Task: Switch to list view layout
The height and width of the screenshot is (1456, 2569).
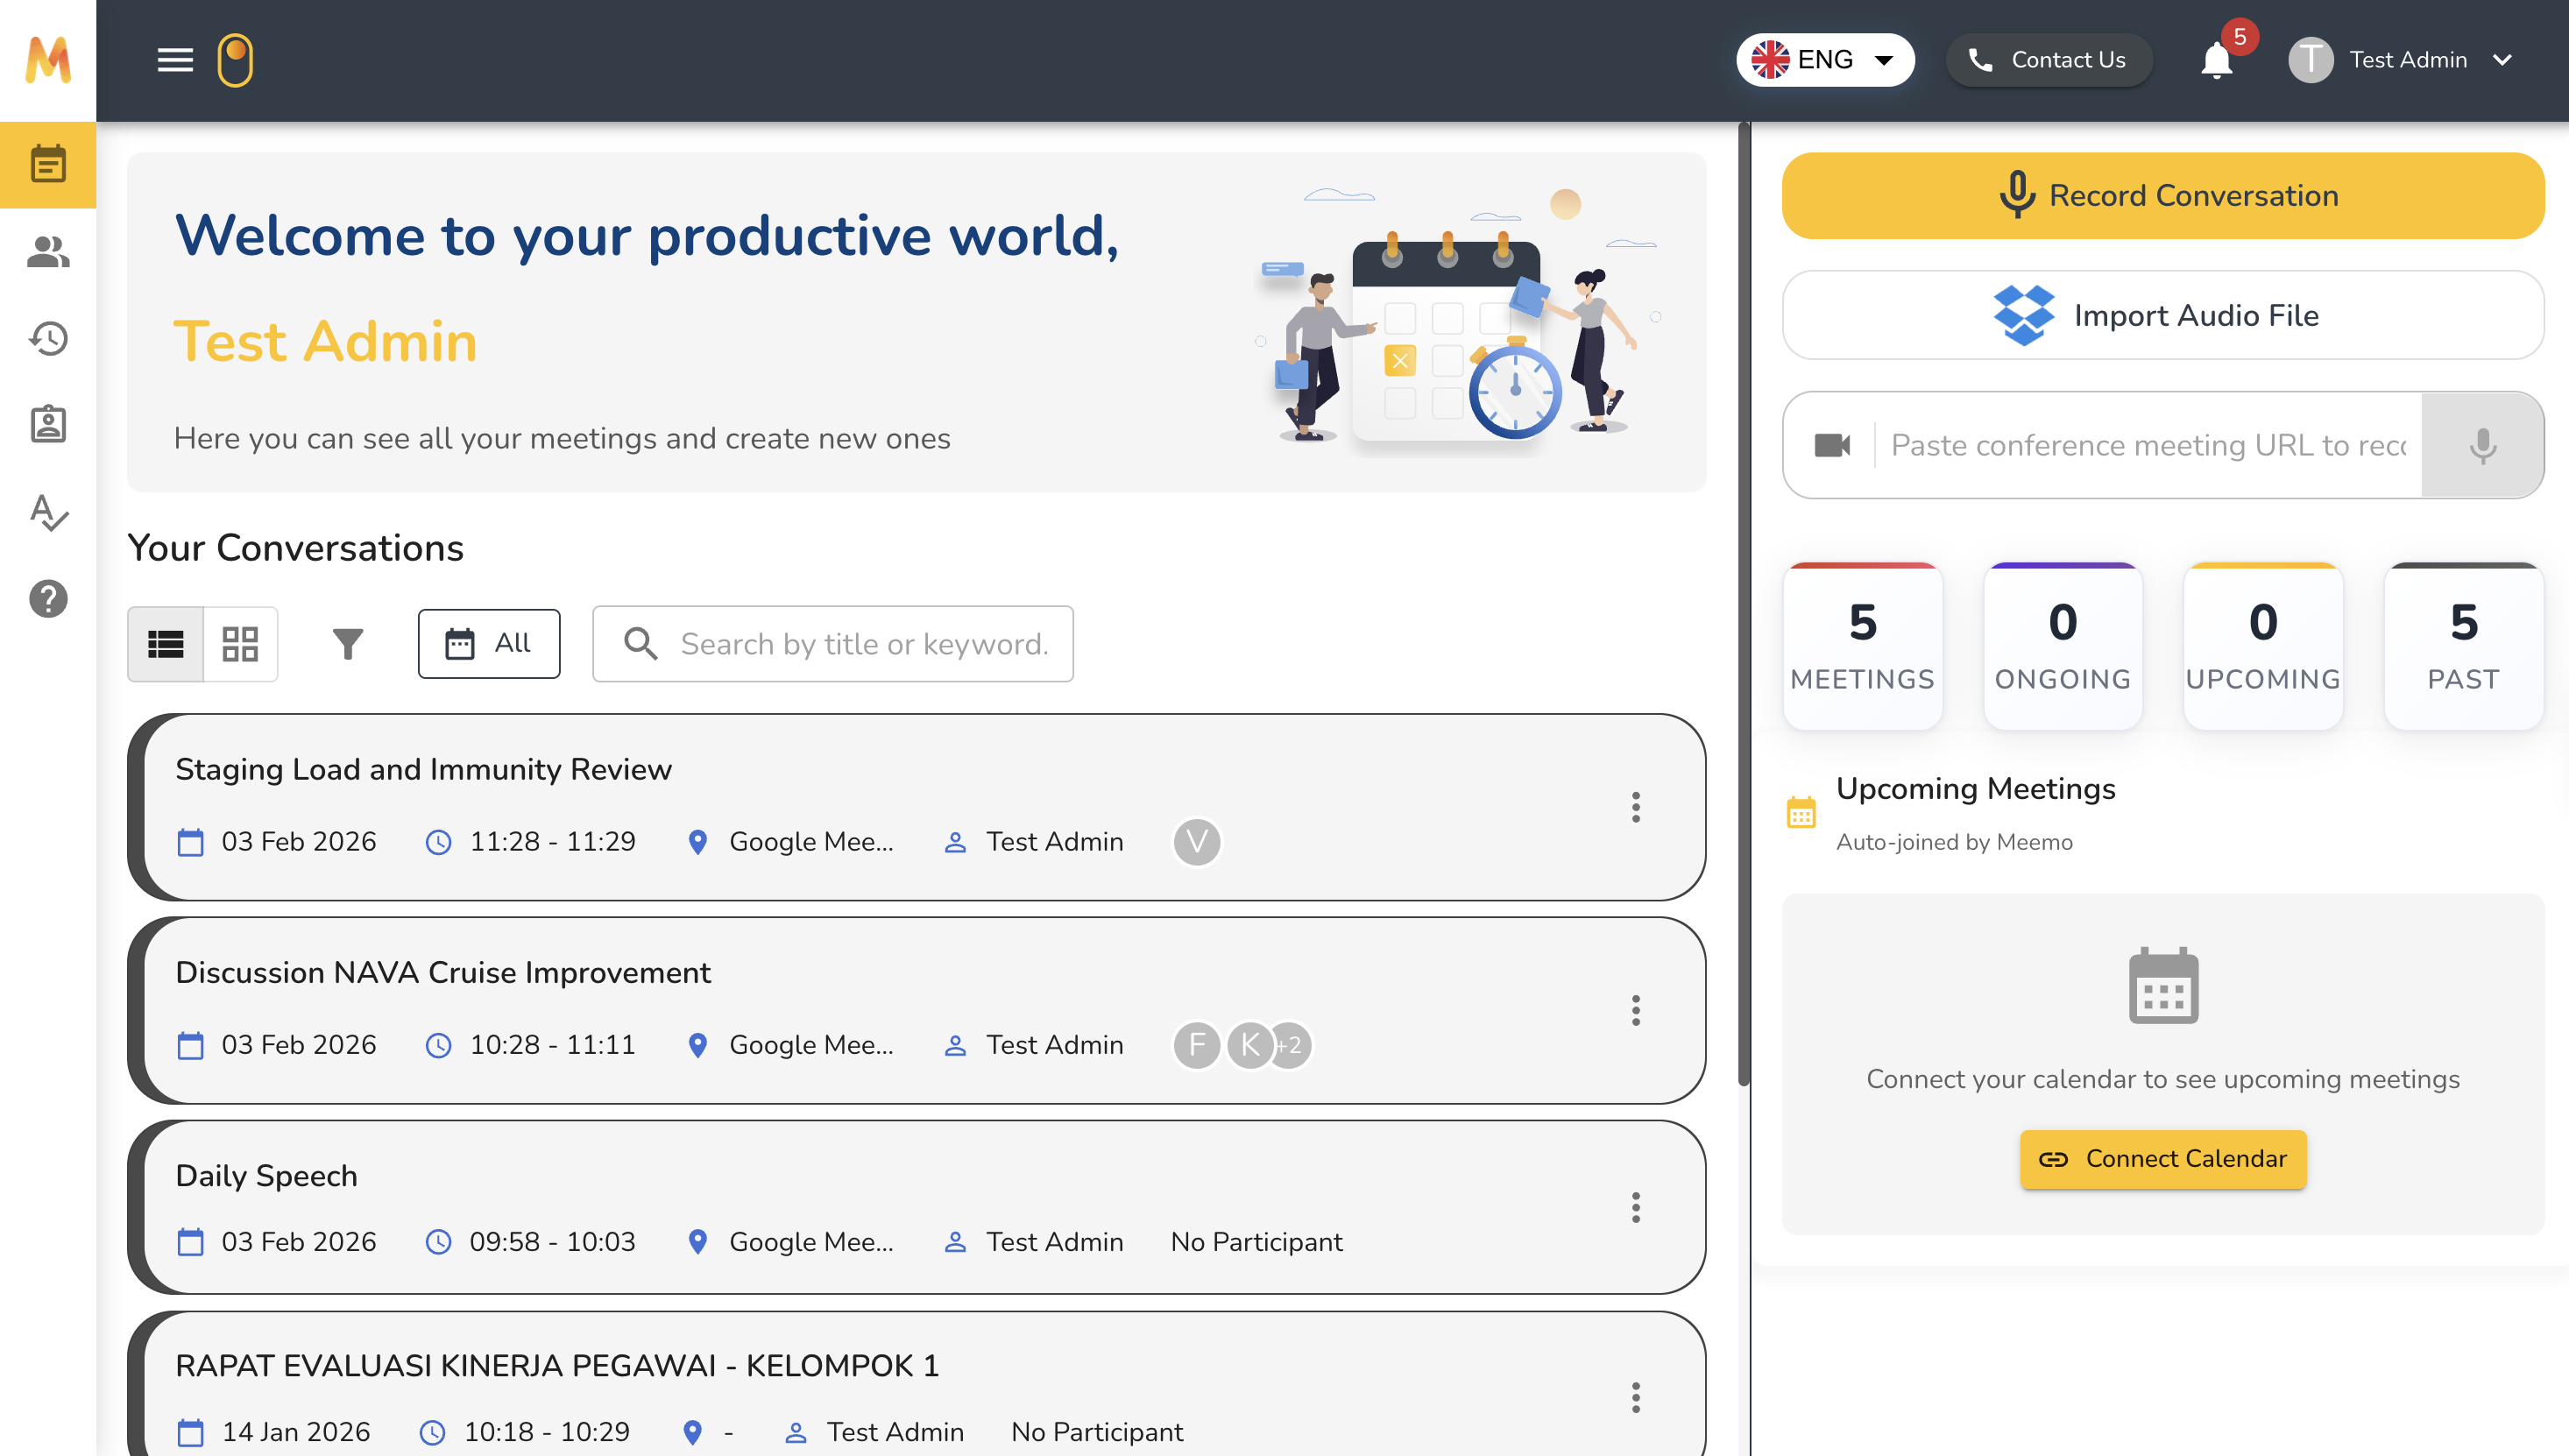Action: [165, 644]
